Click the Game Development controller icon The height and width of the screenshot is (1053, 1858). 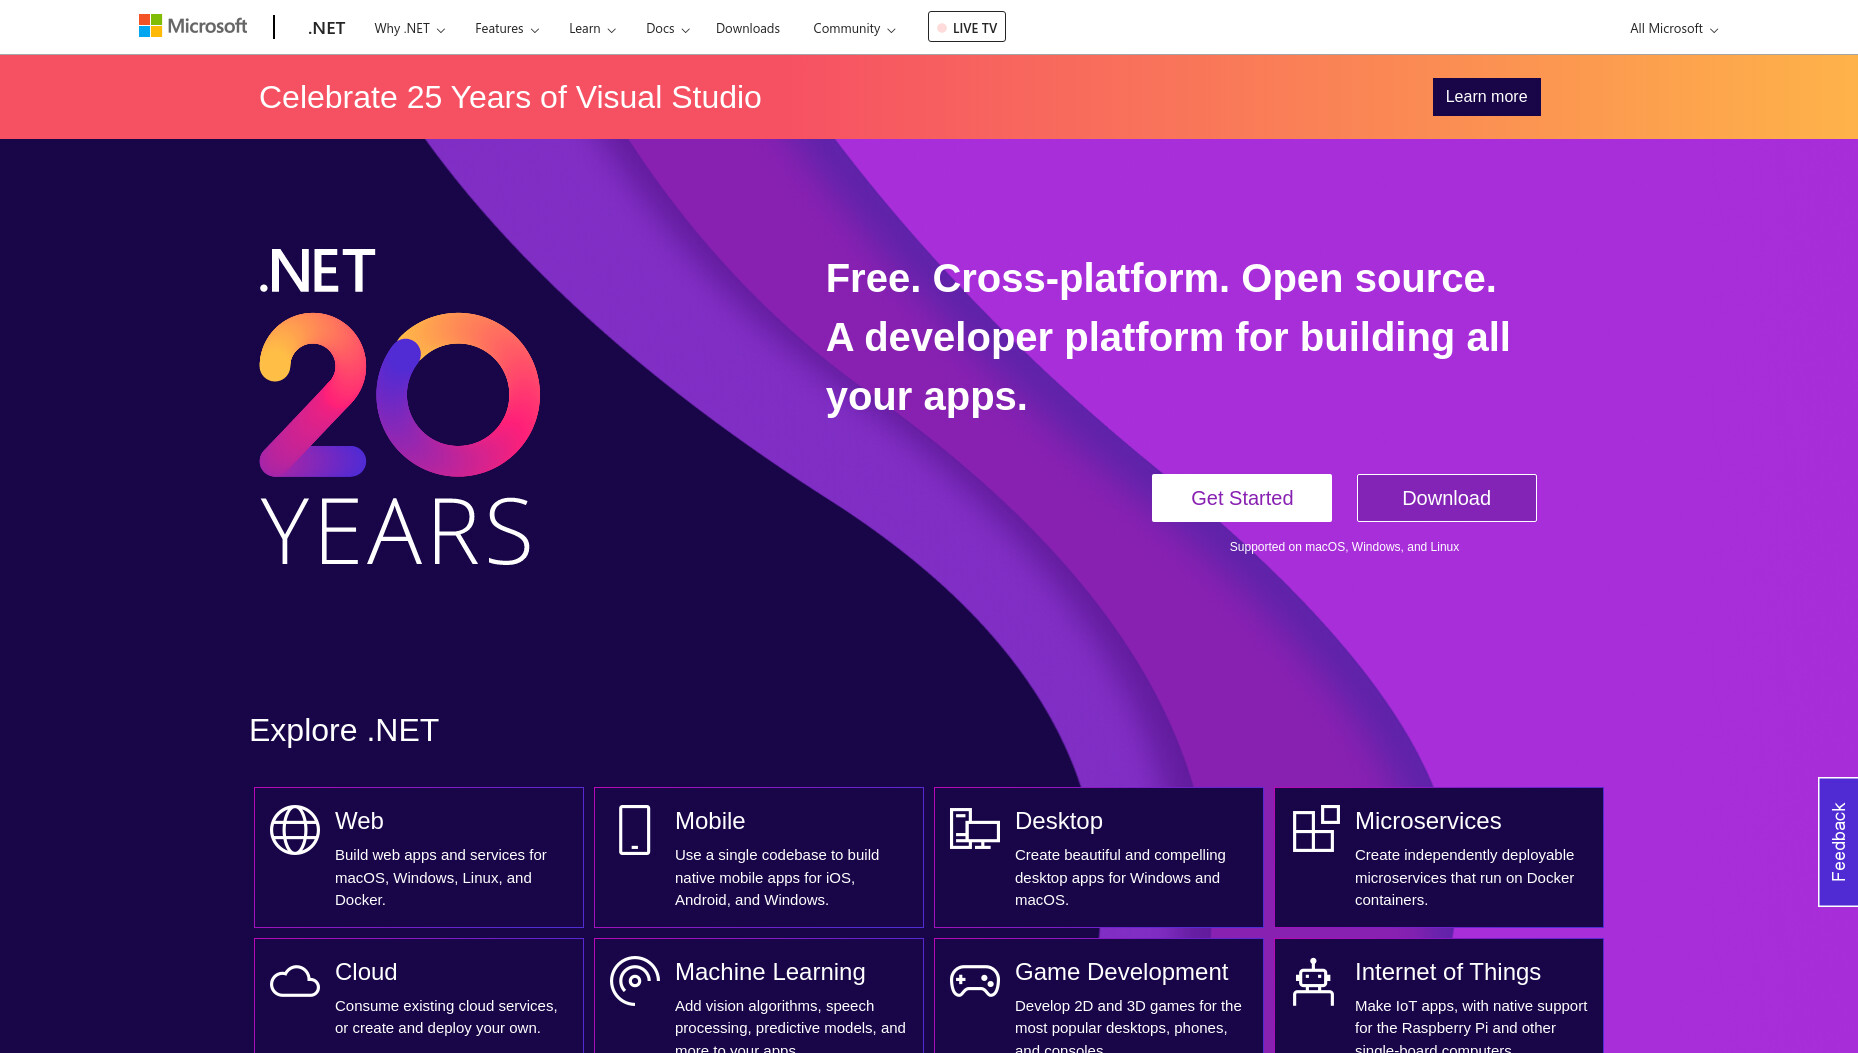tap(975, 981)
